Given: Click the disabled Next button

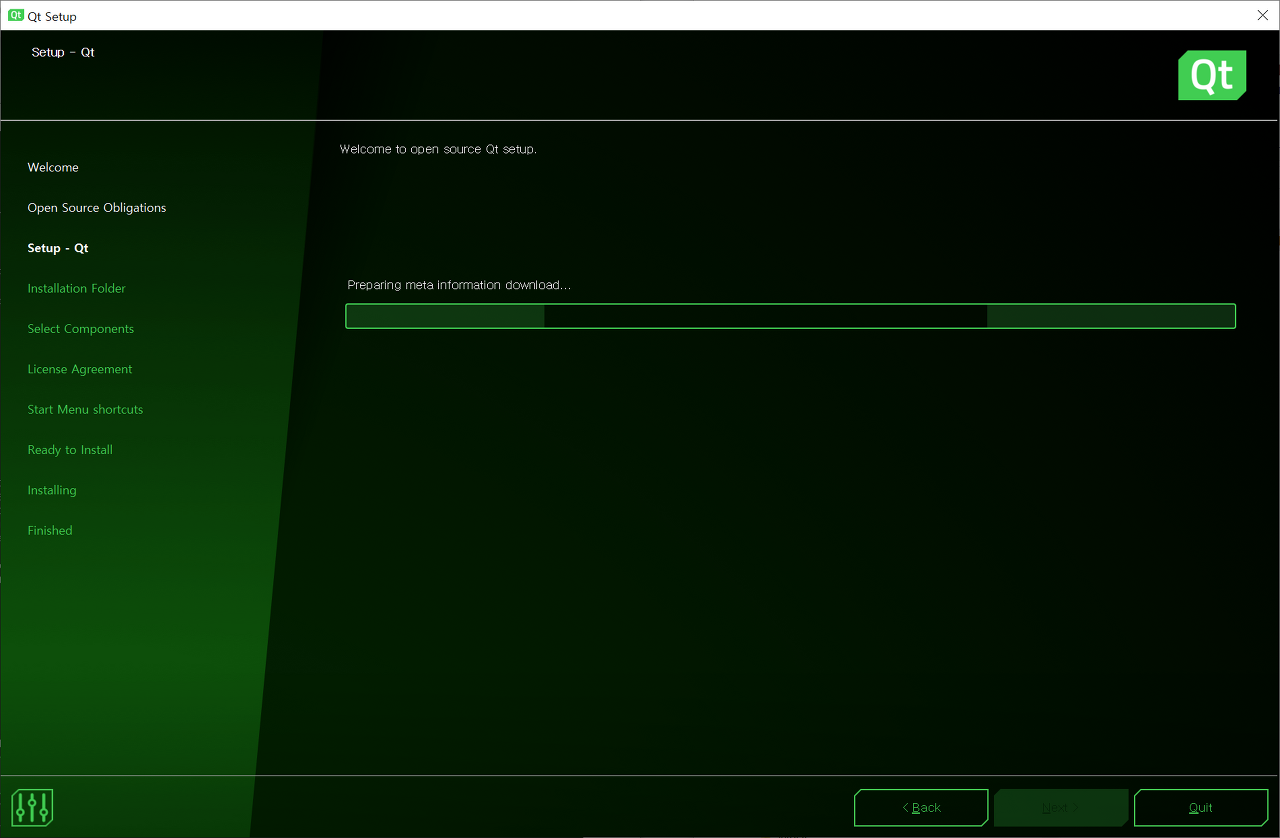Looking at the screenshot, I should (1061, 808).
